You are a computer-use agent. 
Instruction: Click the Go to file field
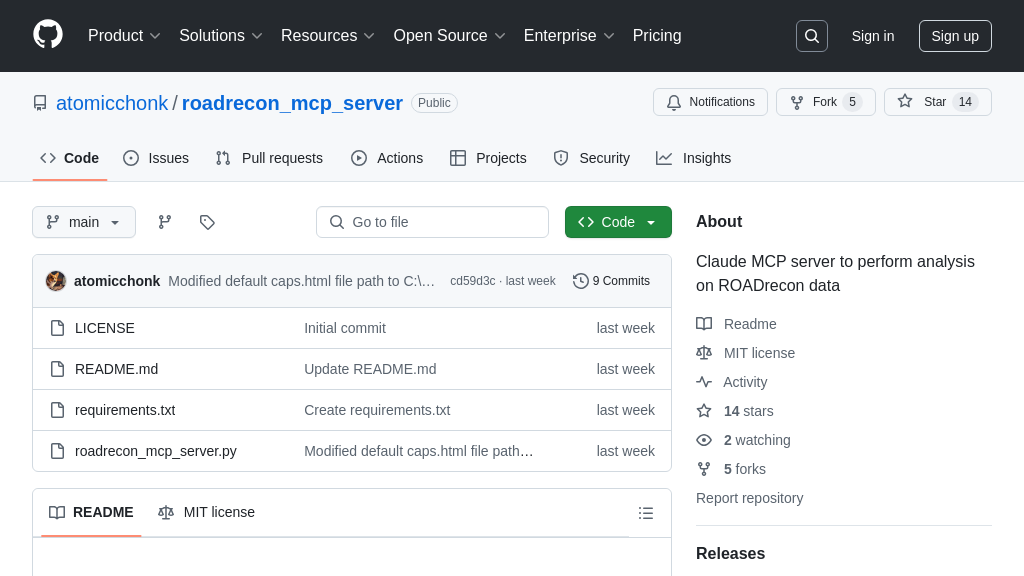point(432,222)
